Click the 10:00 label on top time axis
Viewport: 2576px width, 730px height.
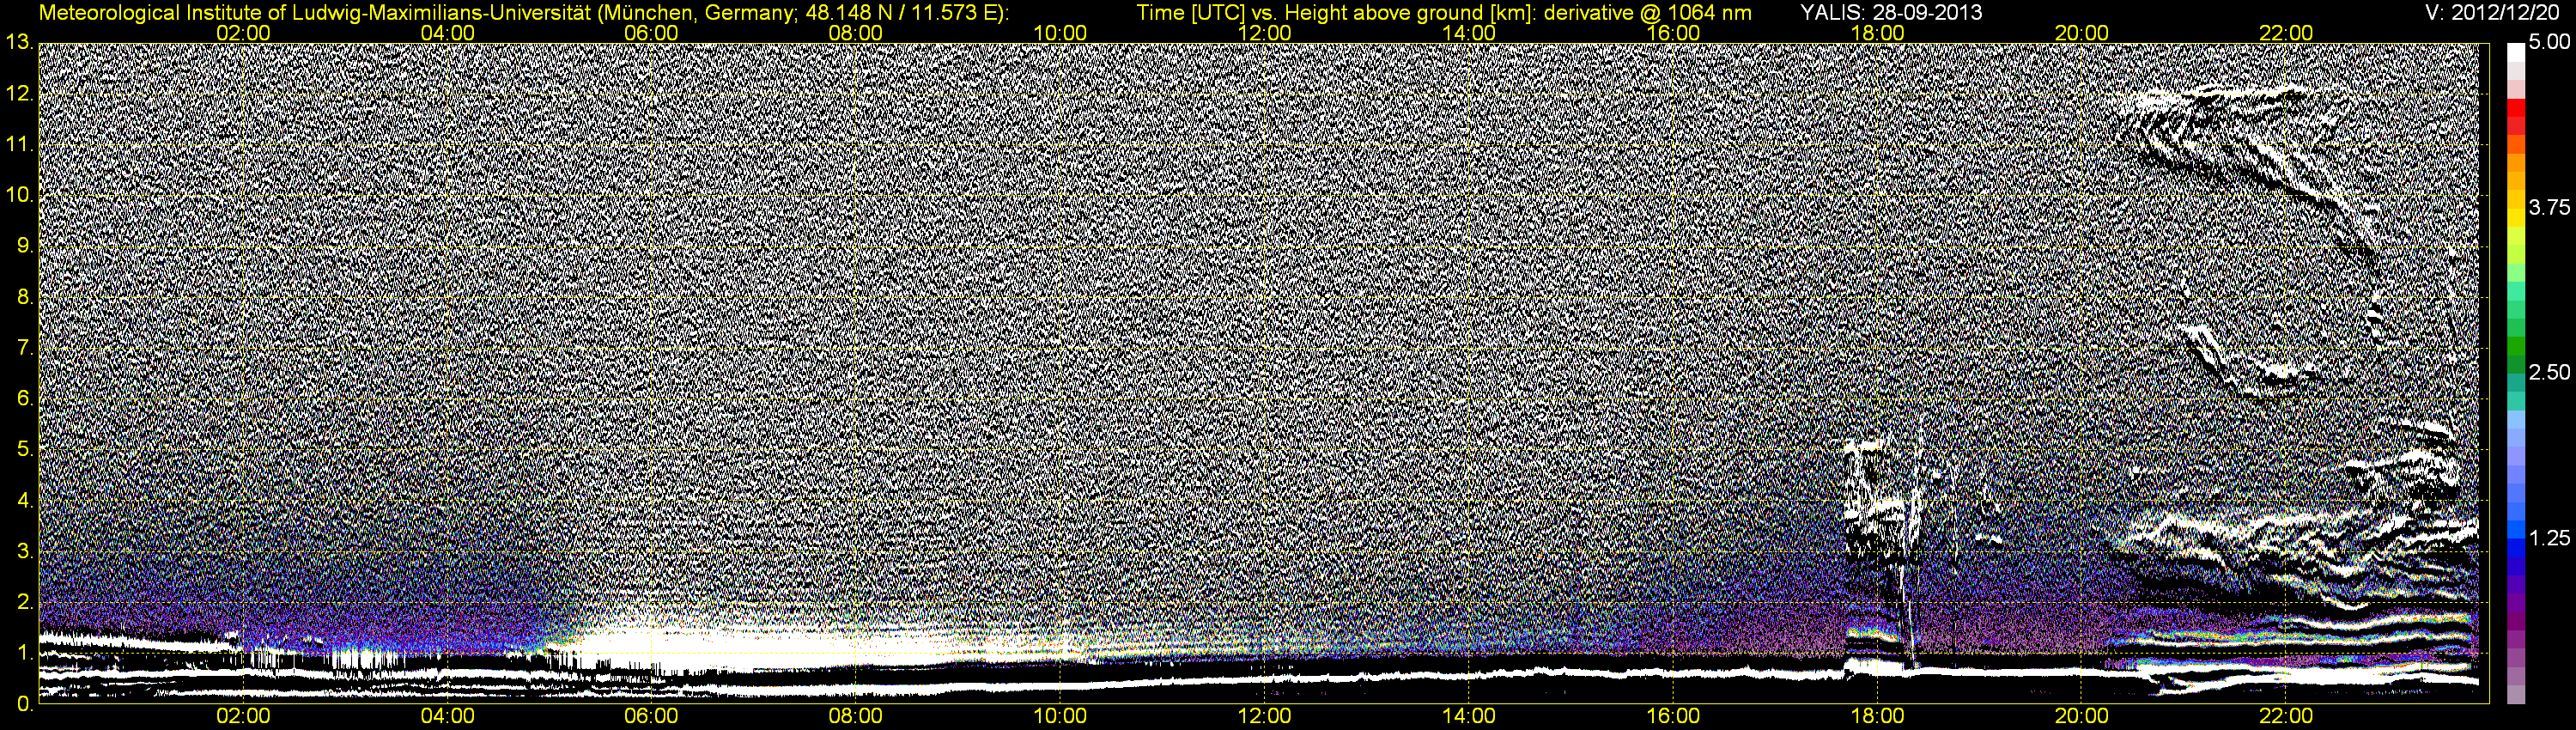pos(1060,33)
